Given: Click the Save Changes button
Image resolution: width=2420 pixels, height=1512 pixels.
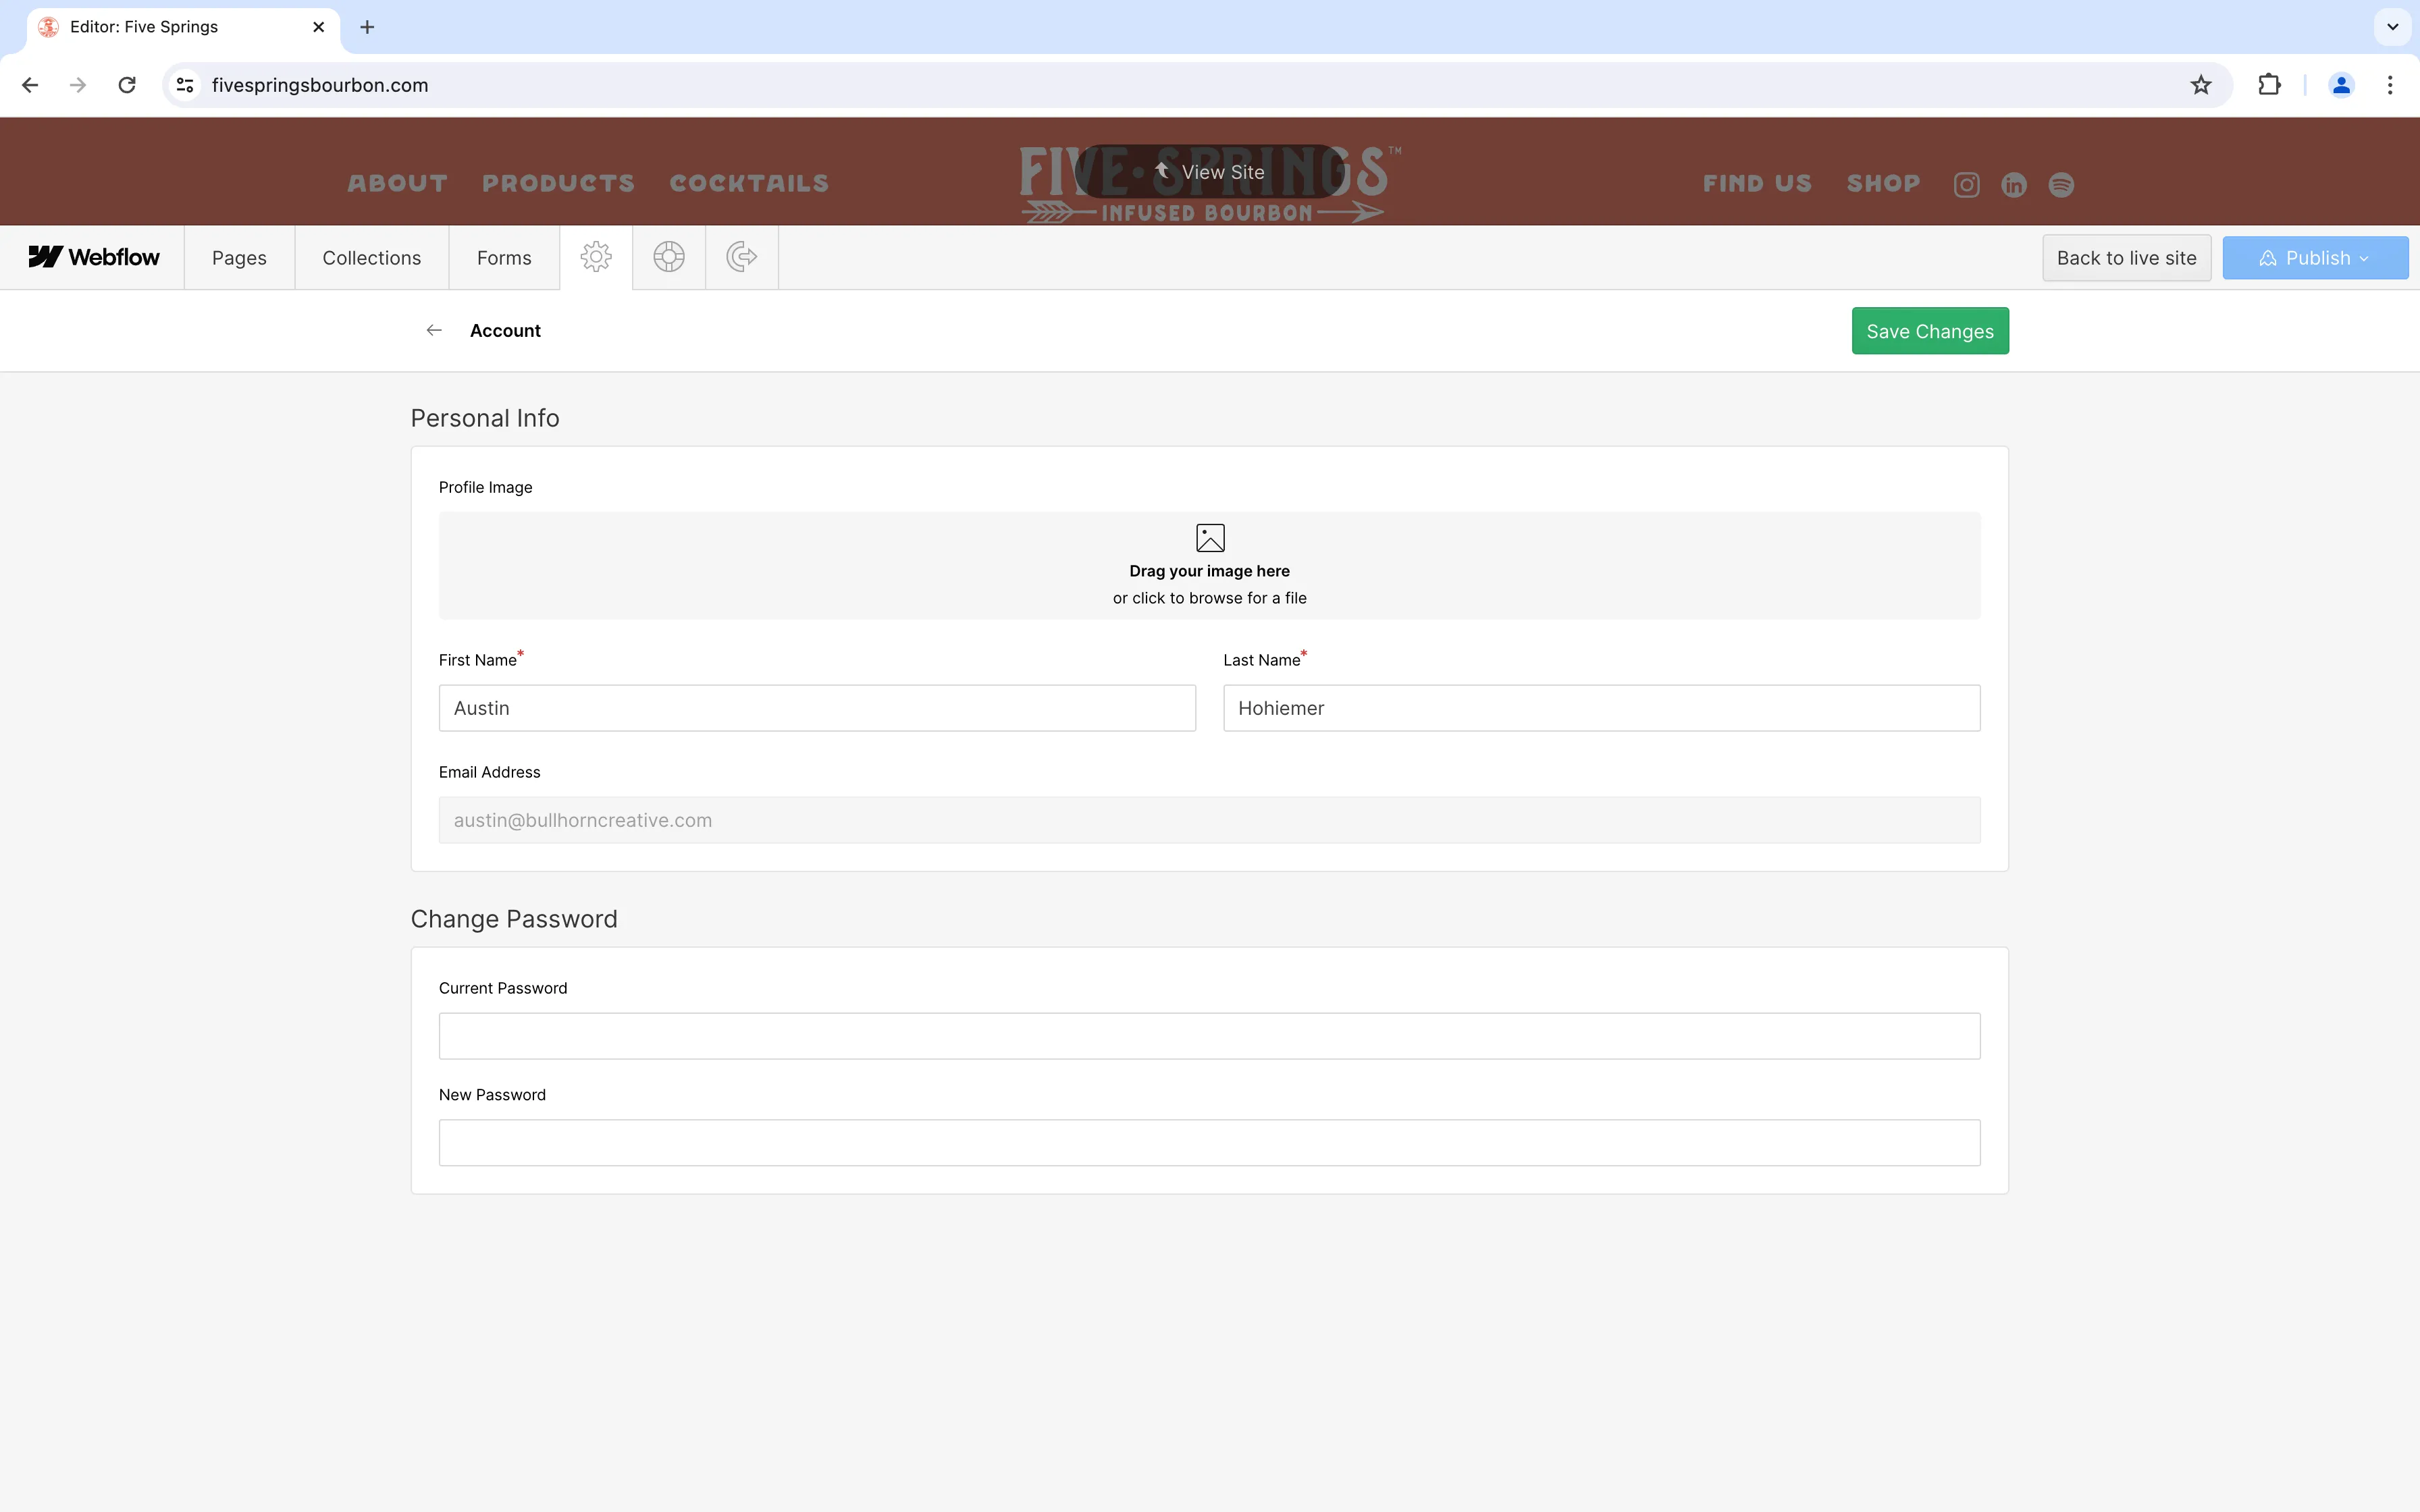Looking at the screenshot, I should pyautogui.click(x=1929, y=330).
